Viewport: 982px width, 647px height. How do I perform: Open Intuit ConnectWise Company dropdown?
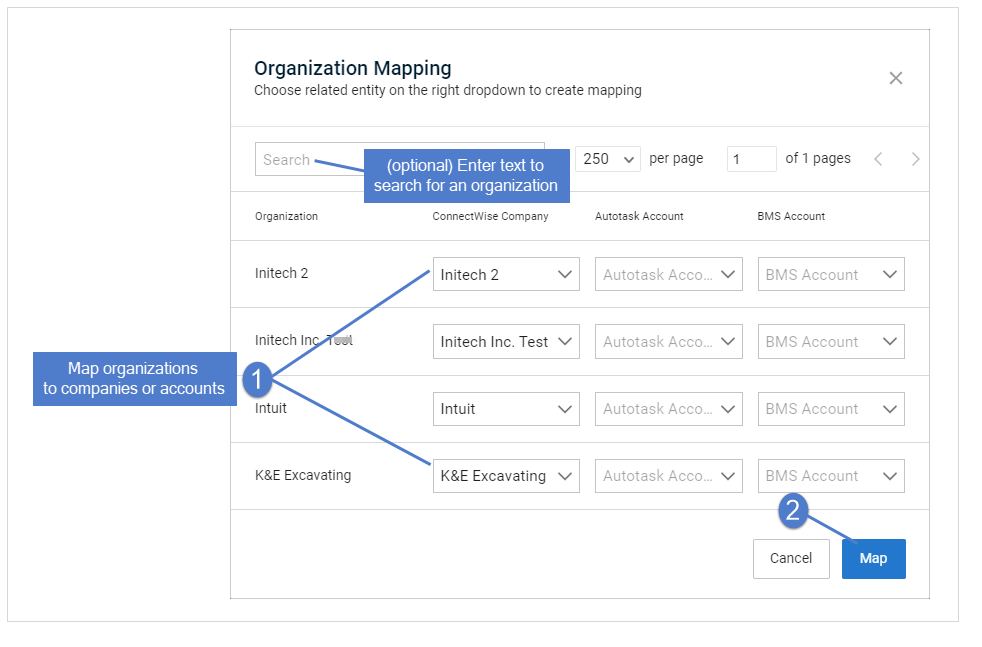click(506, 409)
